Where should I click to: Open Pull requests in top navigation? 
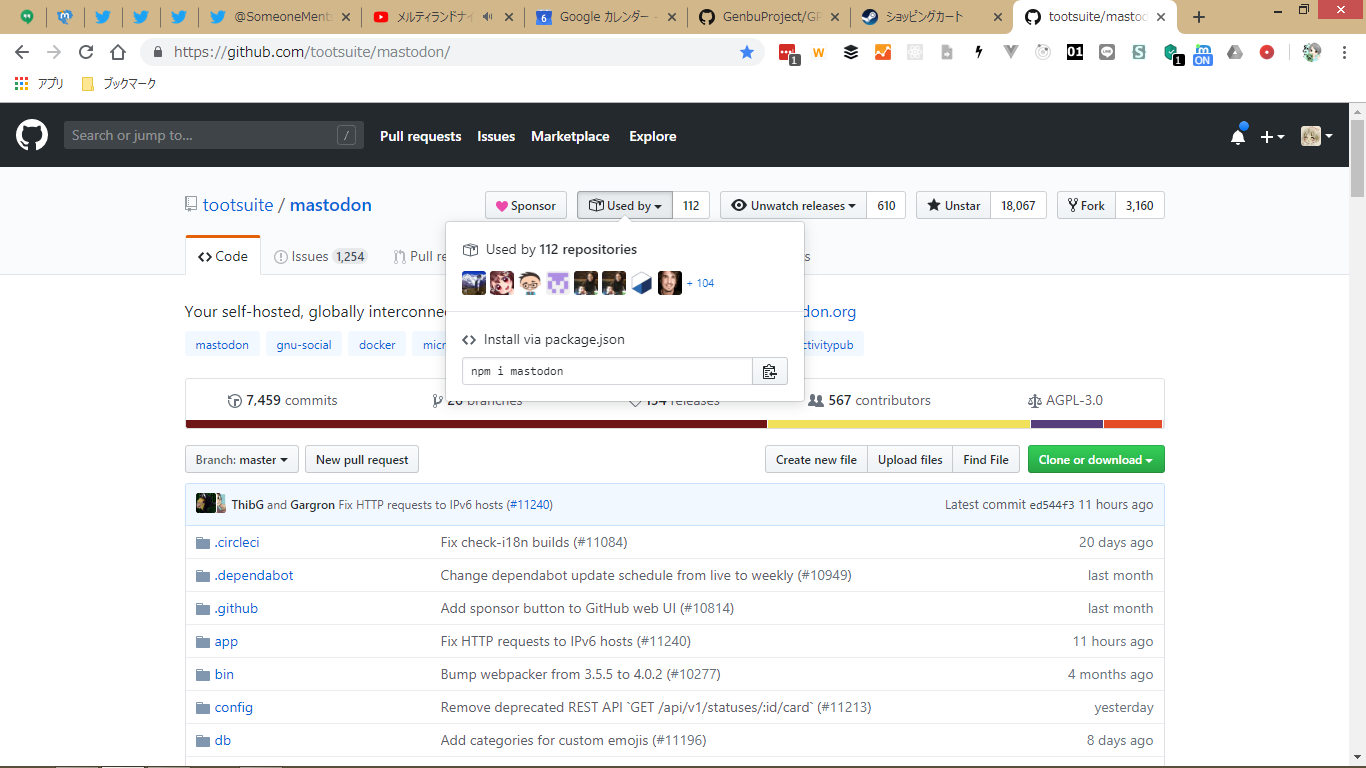[x=420, y=136]
